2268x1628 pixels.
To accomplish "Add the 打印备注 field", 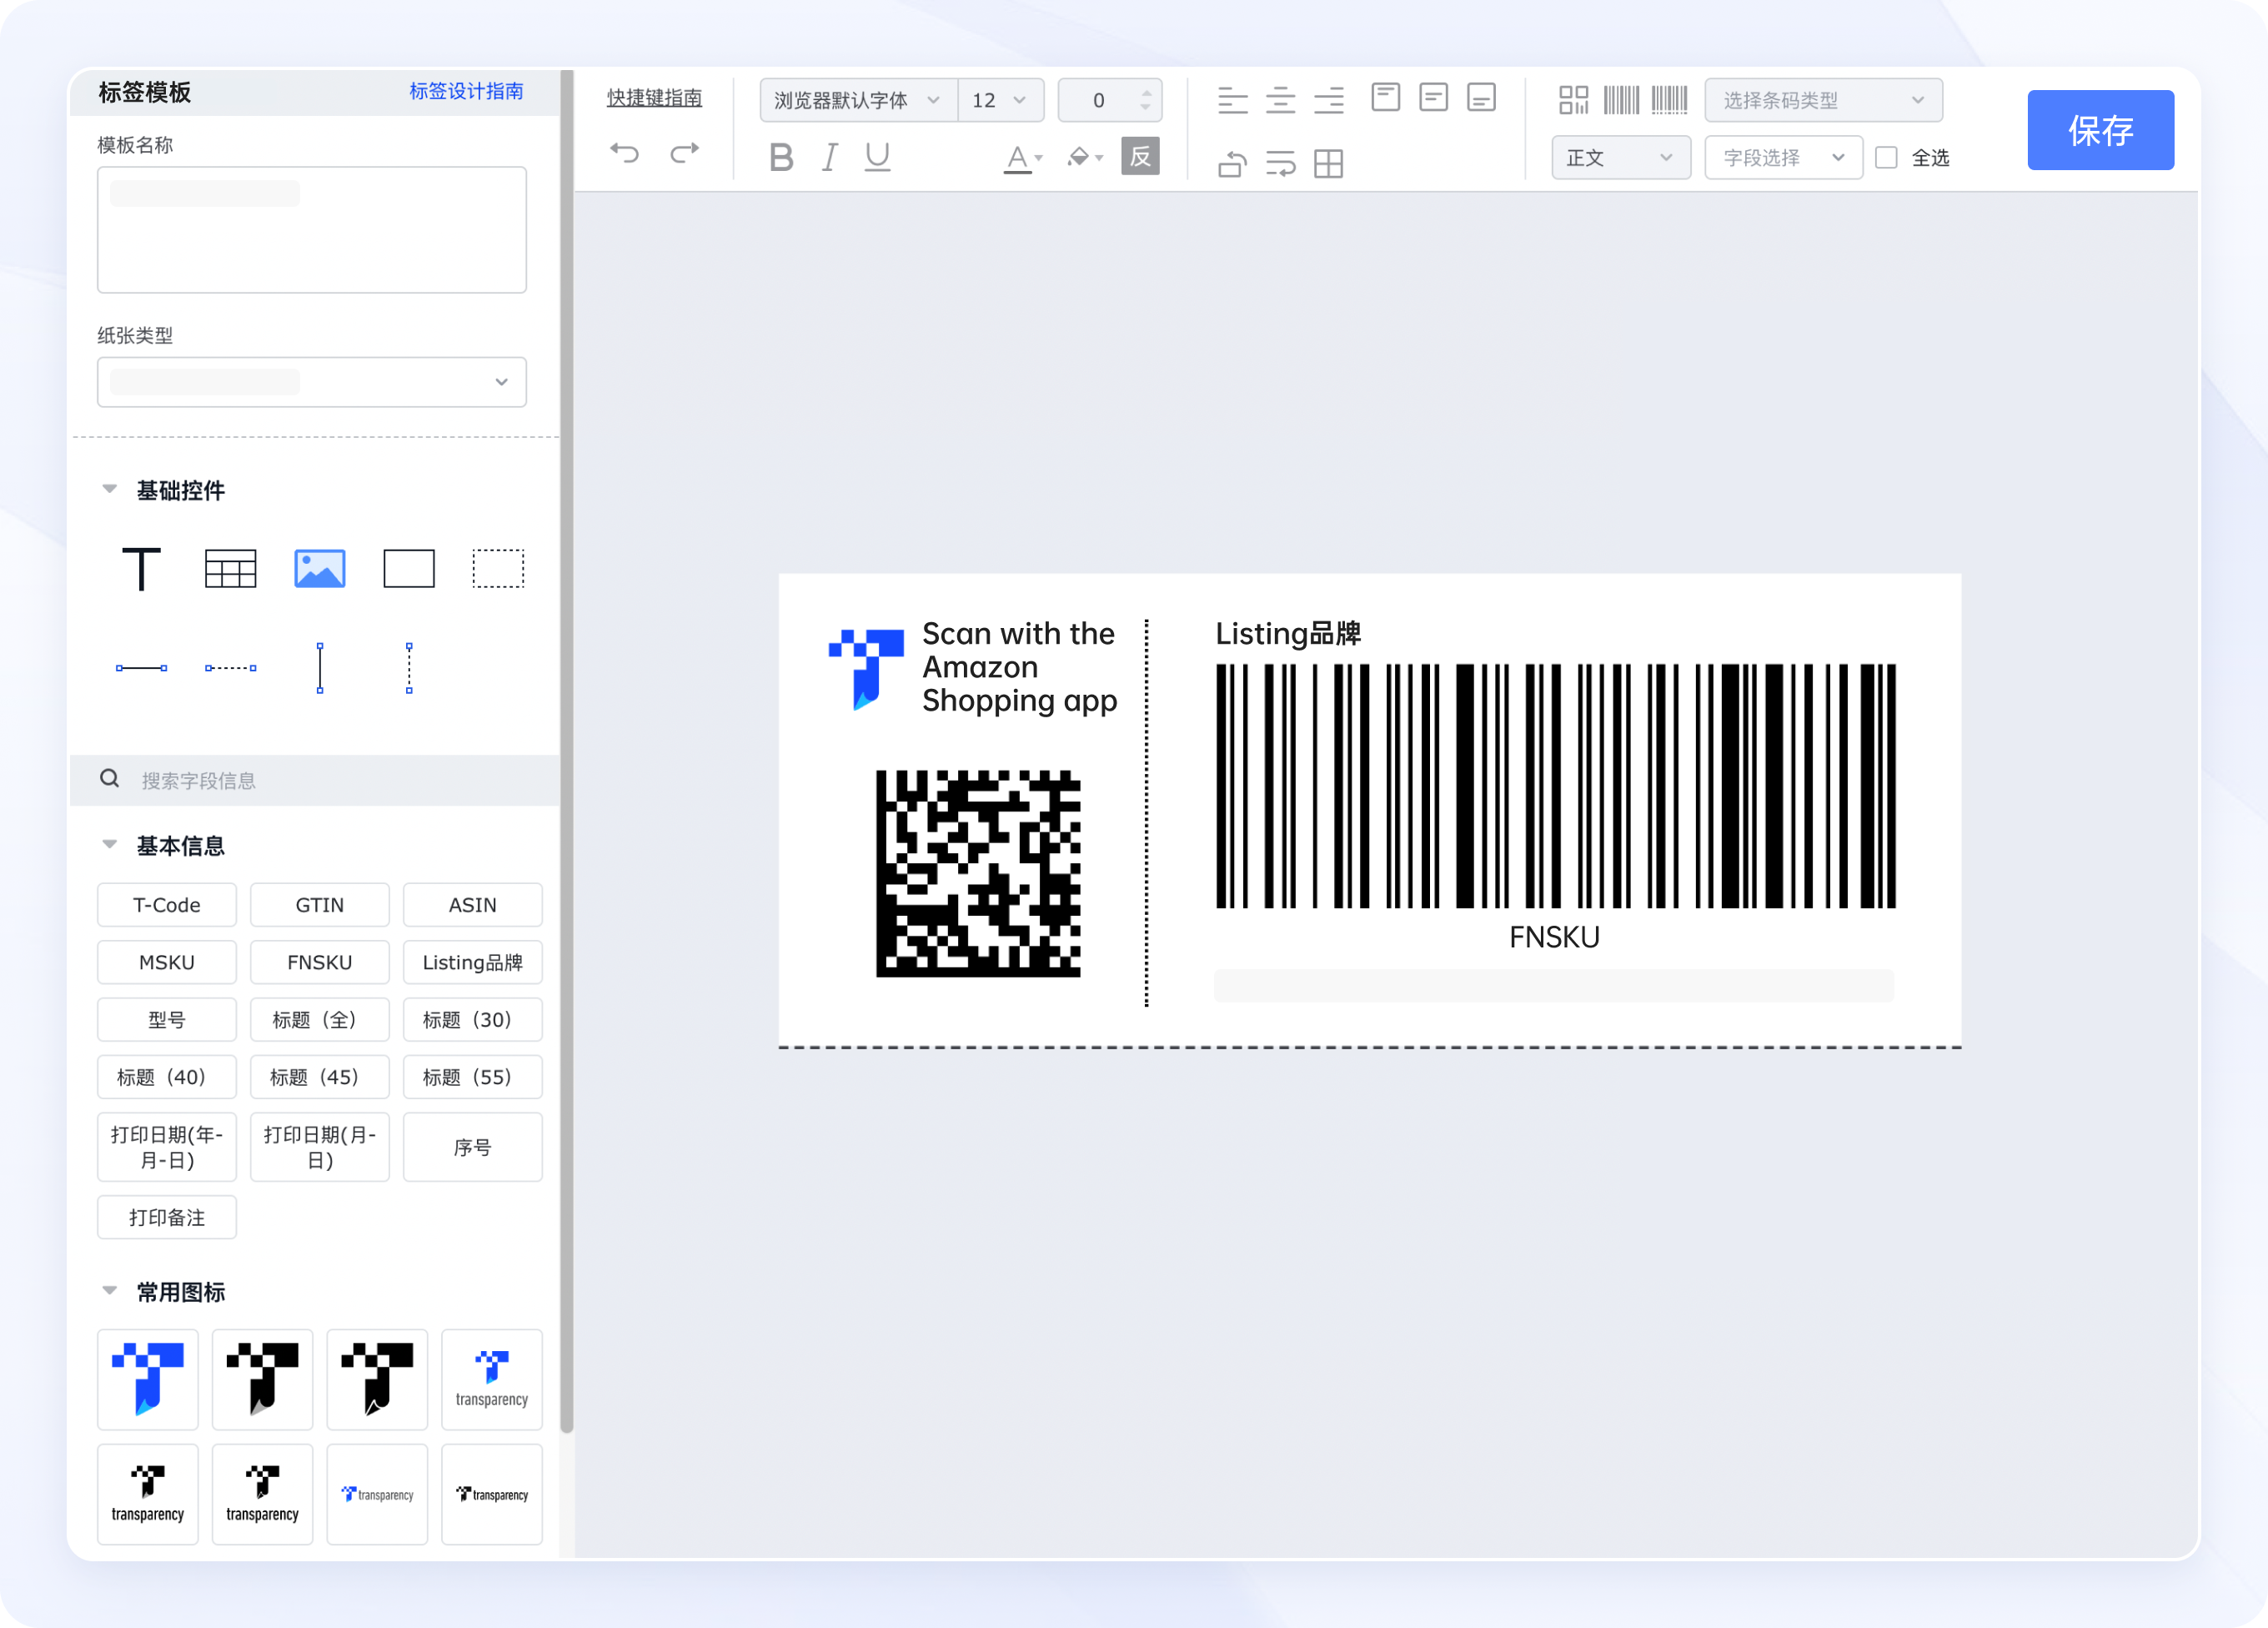I will (167, 1217).
